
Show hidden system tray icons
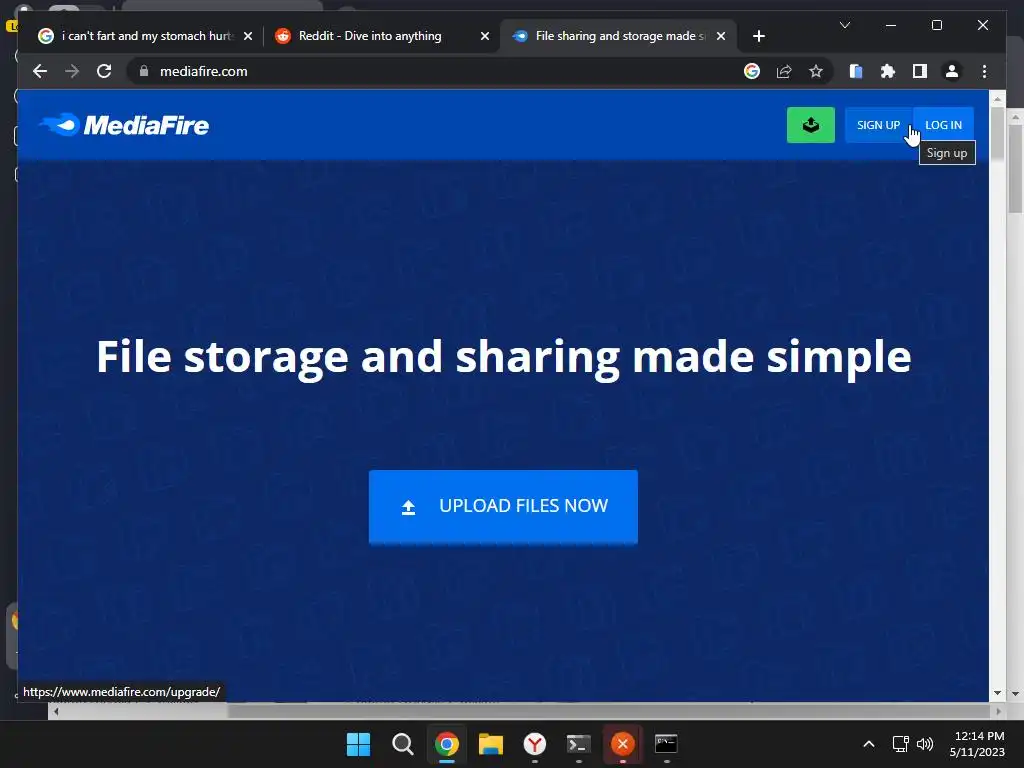[869, 744]
